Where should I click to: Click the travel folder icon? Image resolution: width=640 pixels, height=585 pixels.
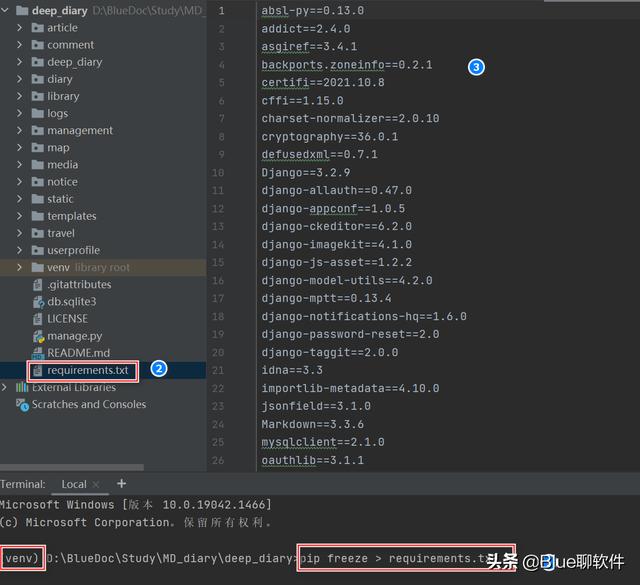tap(38, 233)
